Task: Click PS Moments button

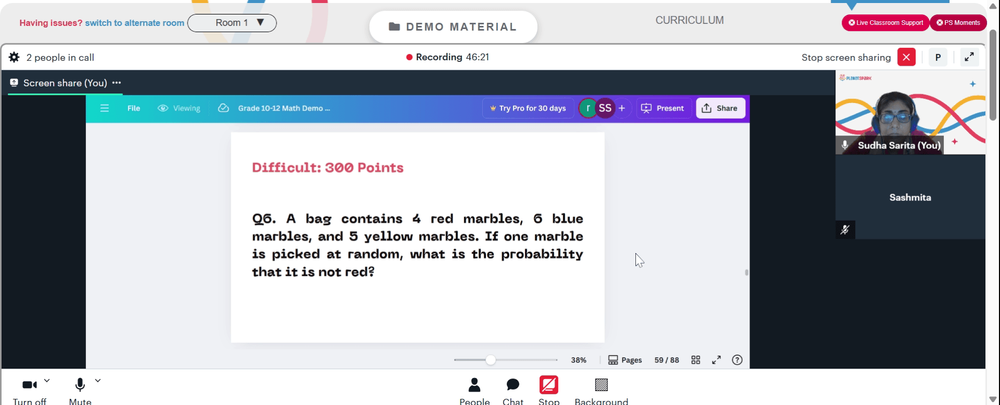Action: click(958, 23)
